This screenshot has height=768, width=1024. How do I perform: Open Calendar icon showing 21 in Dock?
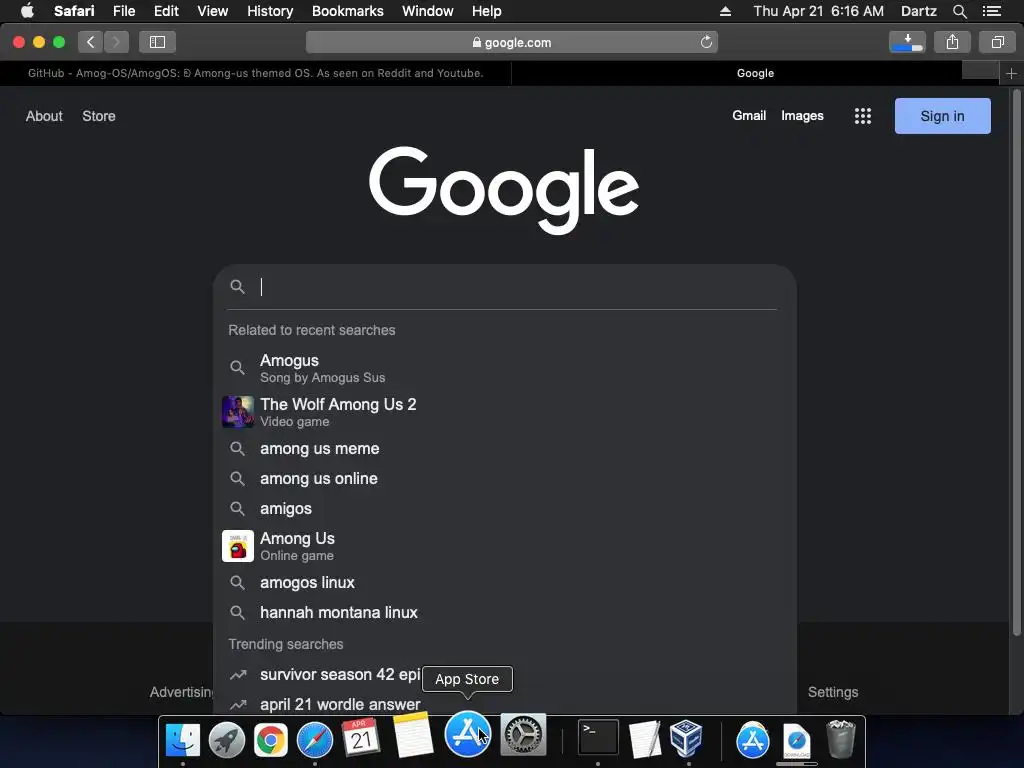click(360, 738)
